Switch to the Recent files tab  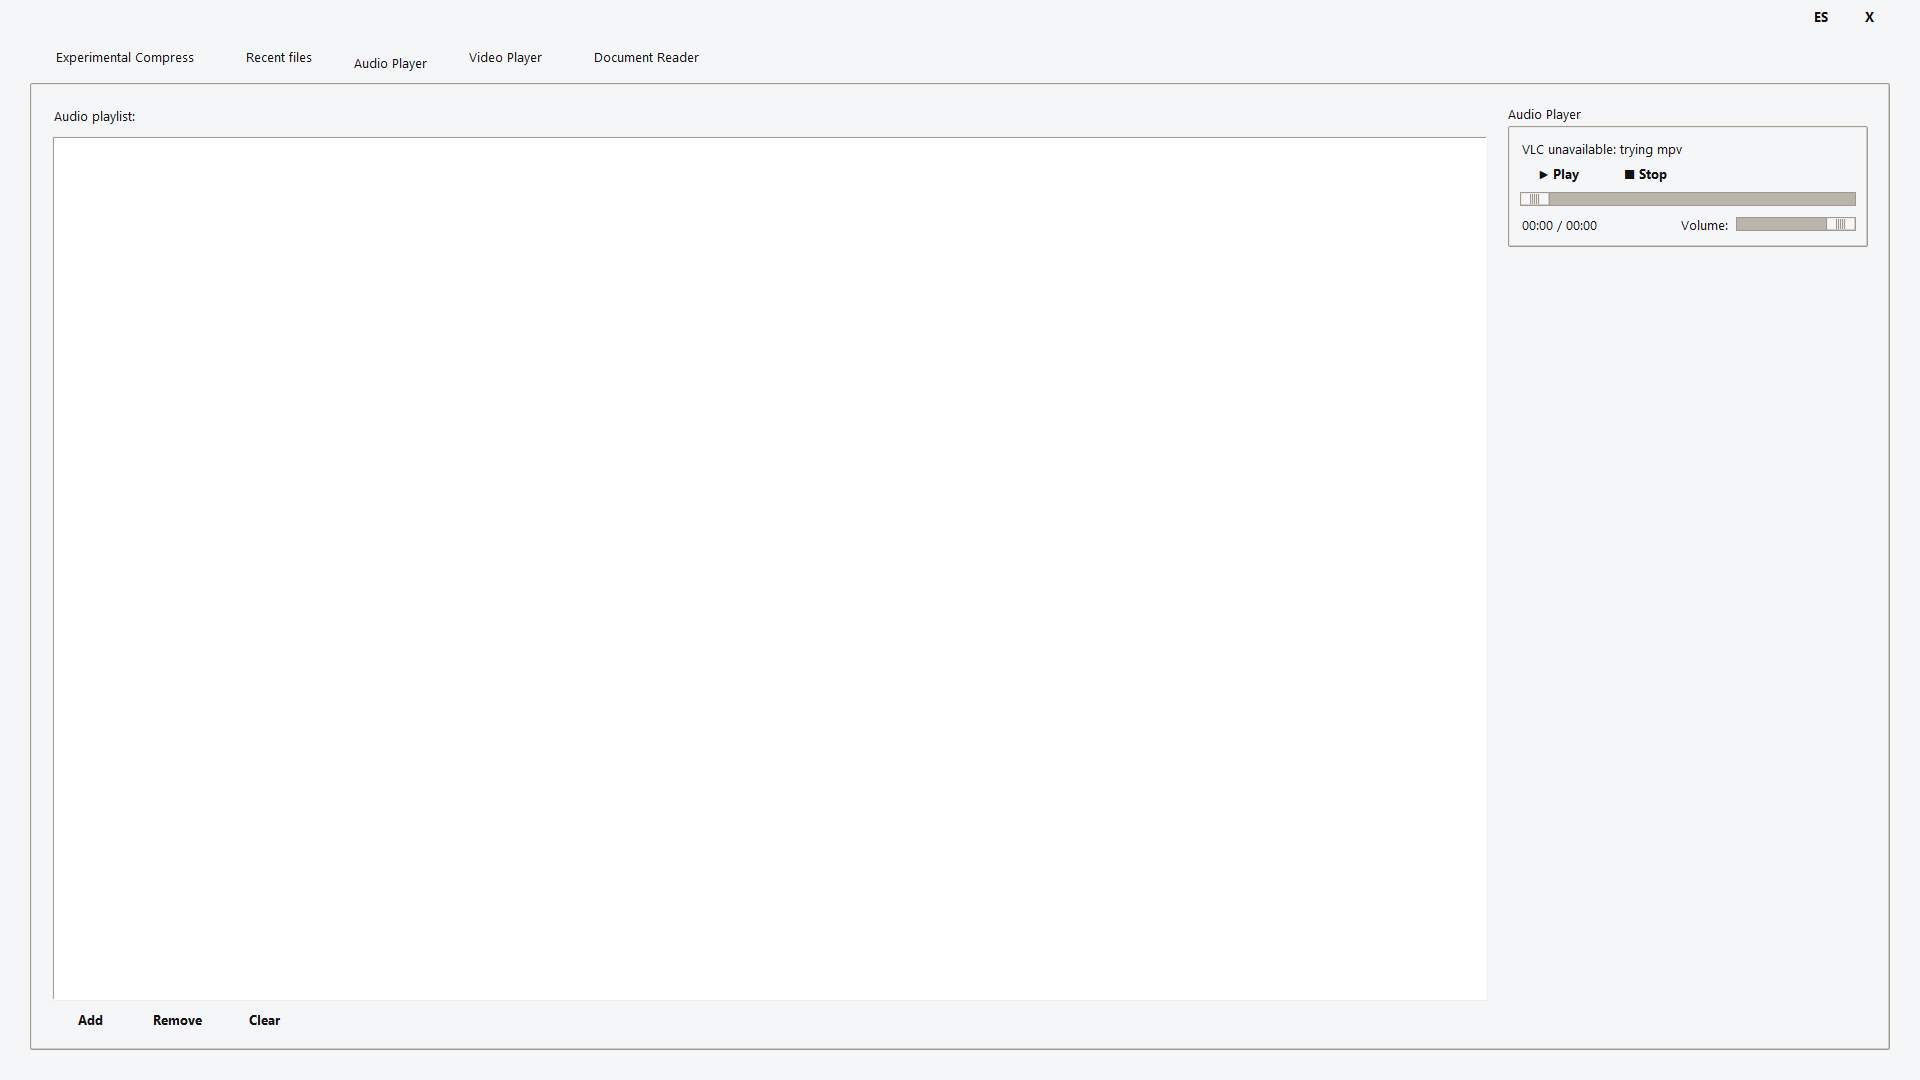click(x=278, y=57)
